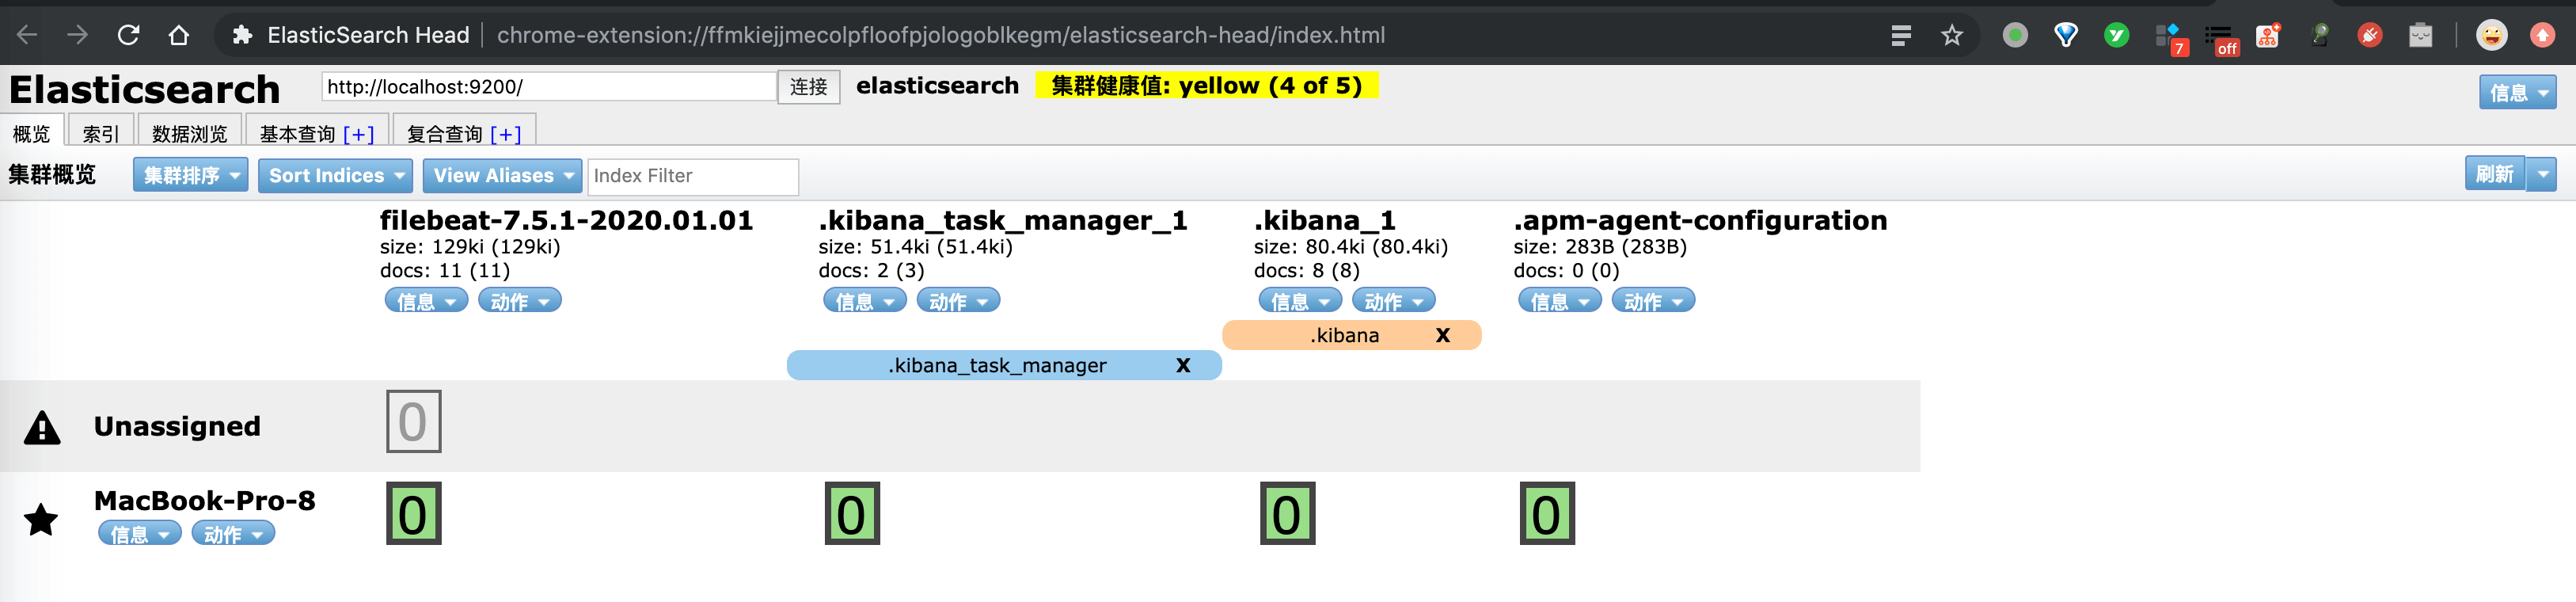Viewport: 2576px width, 602px height.
Task: Open 动作 dropdown for filebeat-7.5.1-2020.01.01
Action: pos(519,300)
